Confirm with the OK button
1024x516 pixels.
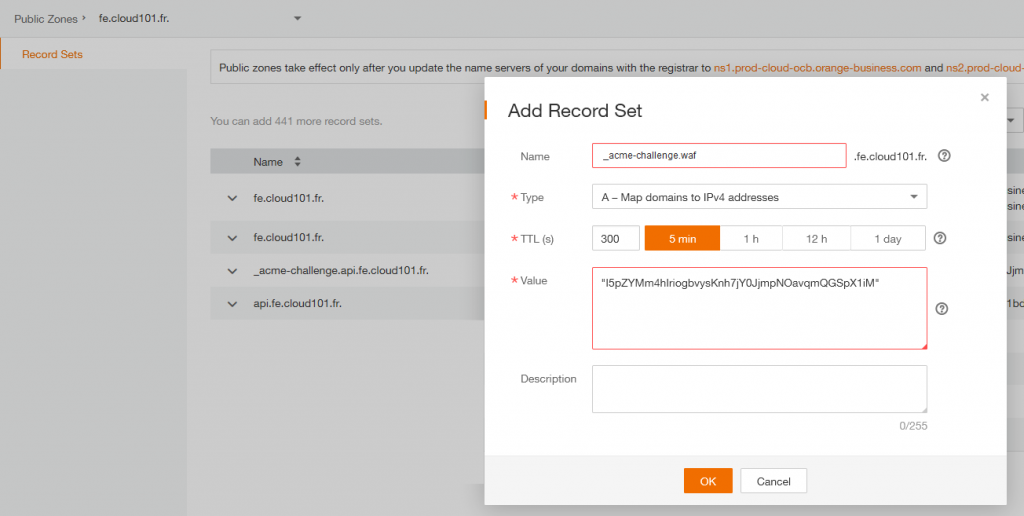click(708, 481)
